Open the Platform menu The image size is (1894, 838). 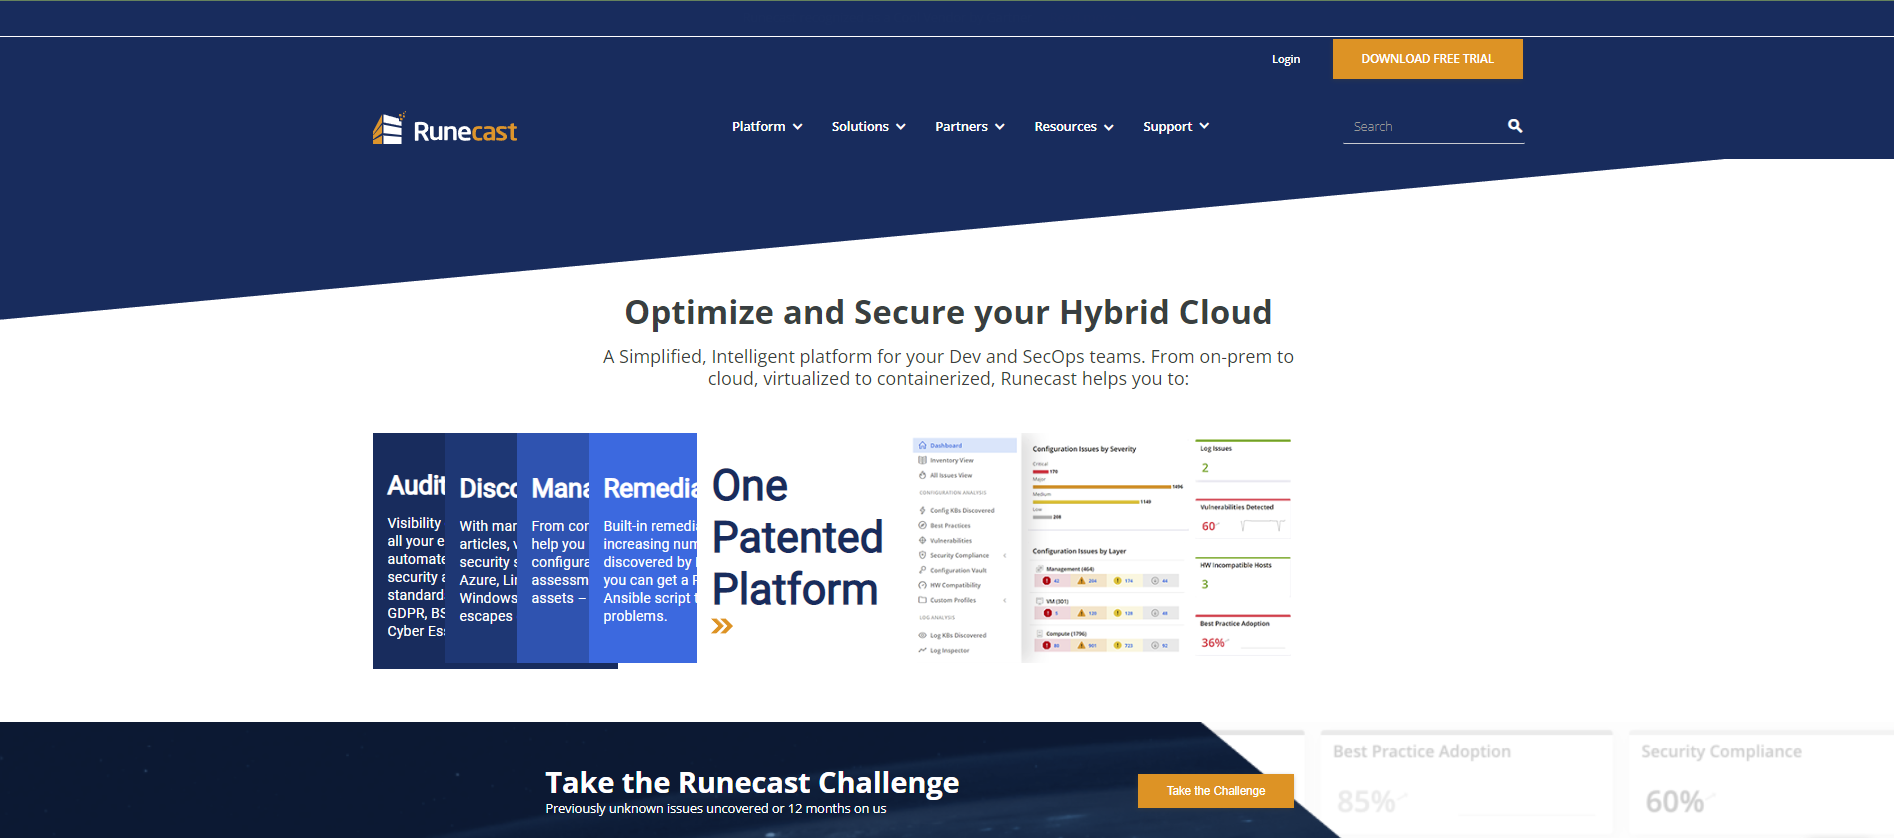click(758, 127)
